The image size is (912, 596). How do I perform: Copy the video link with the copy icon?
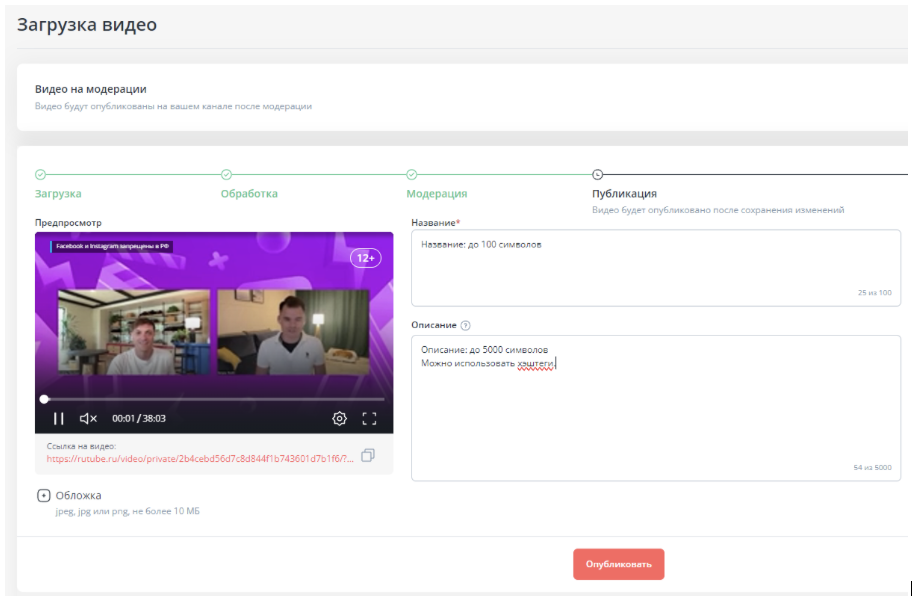(368, 455)
